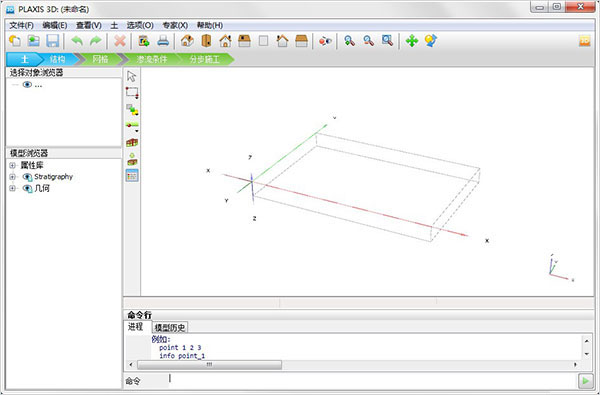Click the Save floppy disk icon
The width and height of the screenshot is (600, 395).
[x=52, y=41]
